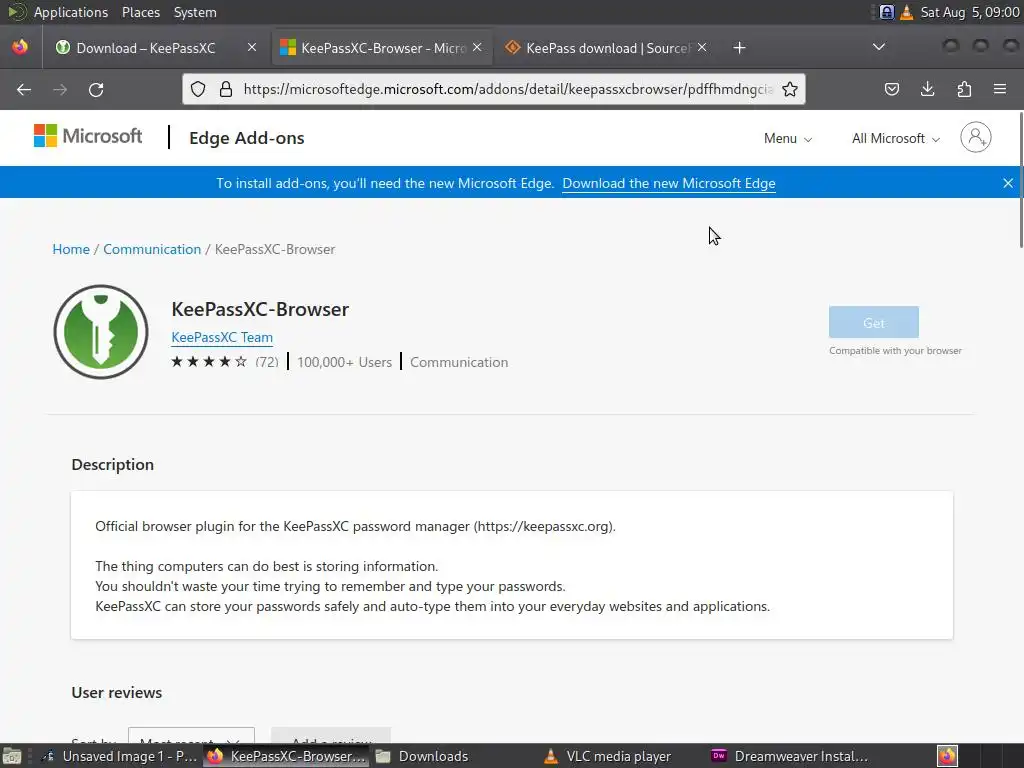Click the KeePassXC-Browser key logo image

[101, 332]
